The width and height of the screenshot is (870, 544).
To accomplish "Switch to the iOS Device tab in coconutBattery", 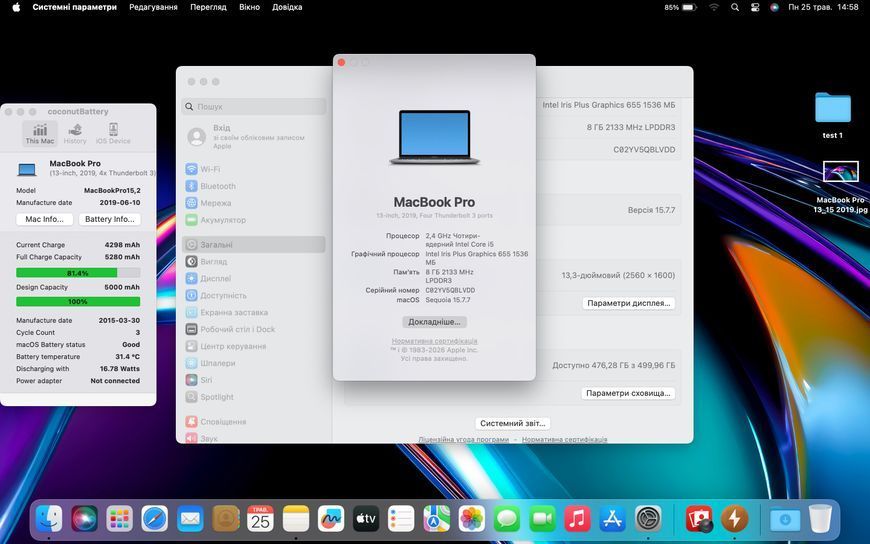I will (x=113, y=134).
